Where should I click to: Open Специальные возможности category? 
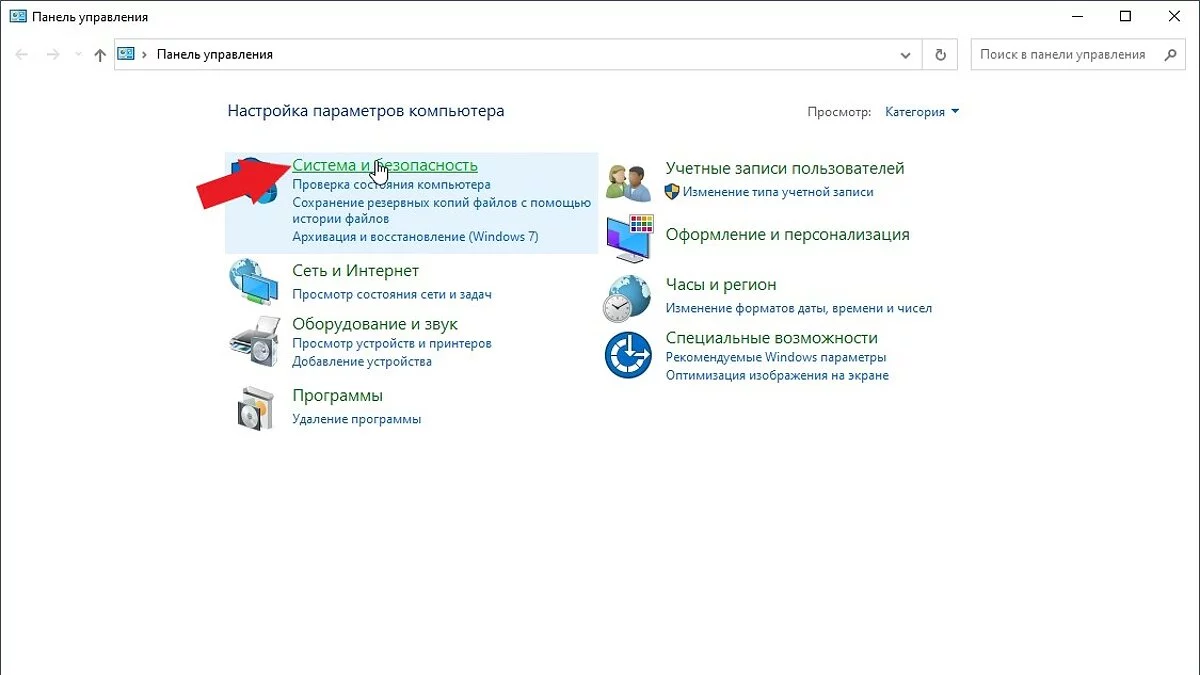[772, 338]
